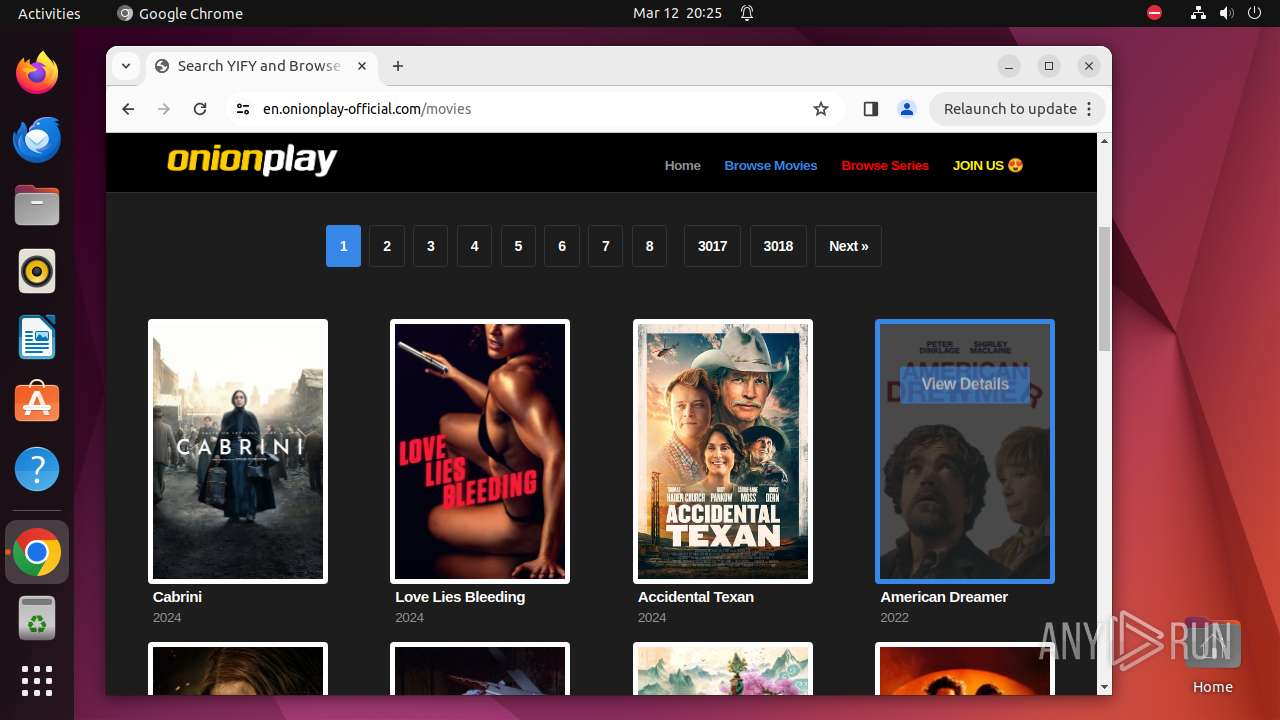This screenshot has width=1280, height=720.
Task: Open notification bell in top bar
Action: 747,13
